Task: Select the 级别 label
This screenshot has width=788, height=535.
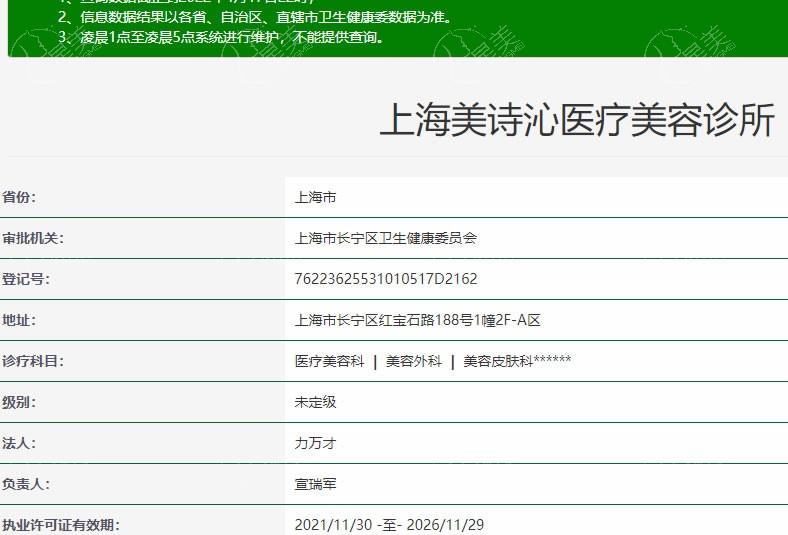Action: coord(19,402)
